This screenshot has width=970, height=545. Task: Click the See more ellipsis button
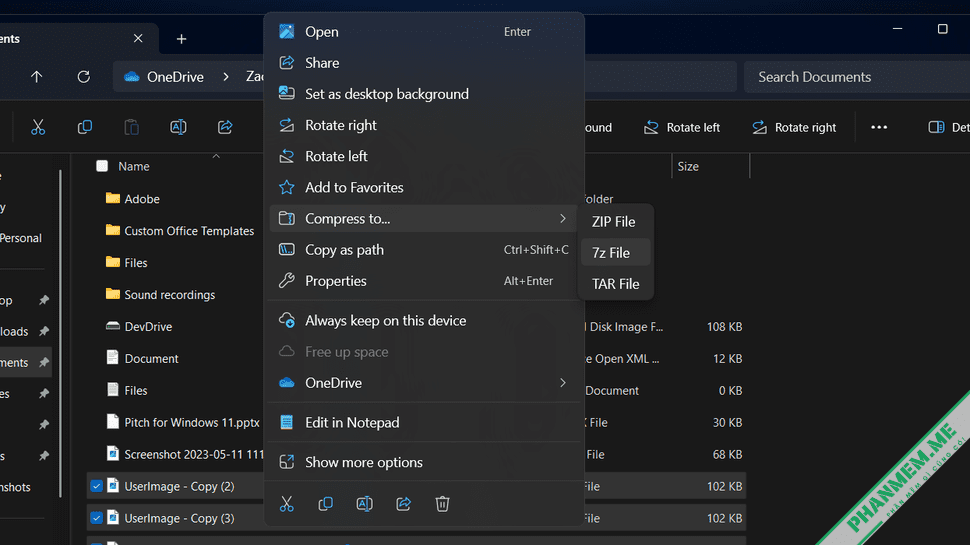pyautogui.click(x=879, y=127)
